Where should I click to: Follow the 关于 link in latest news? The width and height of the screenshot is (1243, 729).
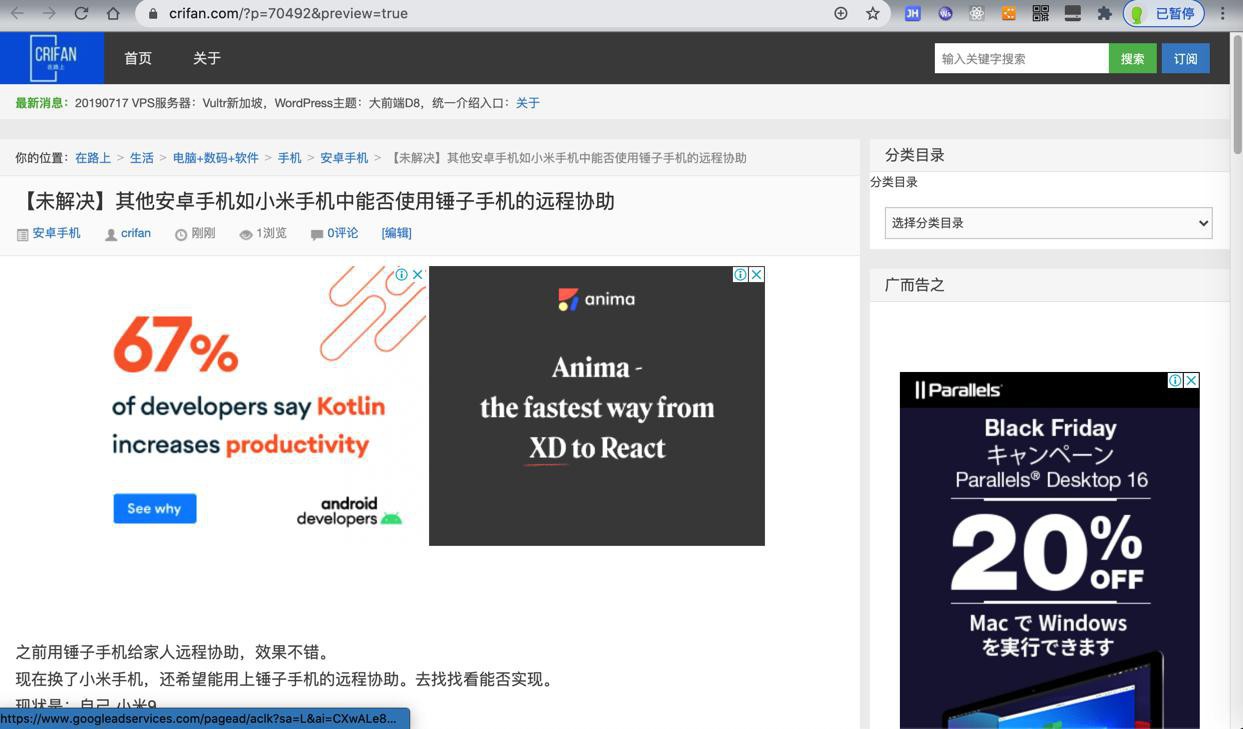click(x=528, y=103)
